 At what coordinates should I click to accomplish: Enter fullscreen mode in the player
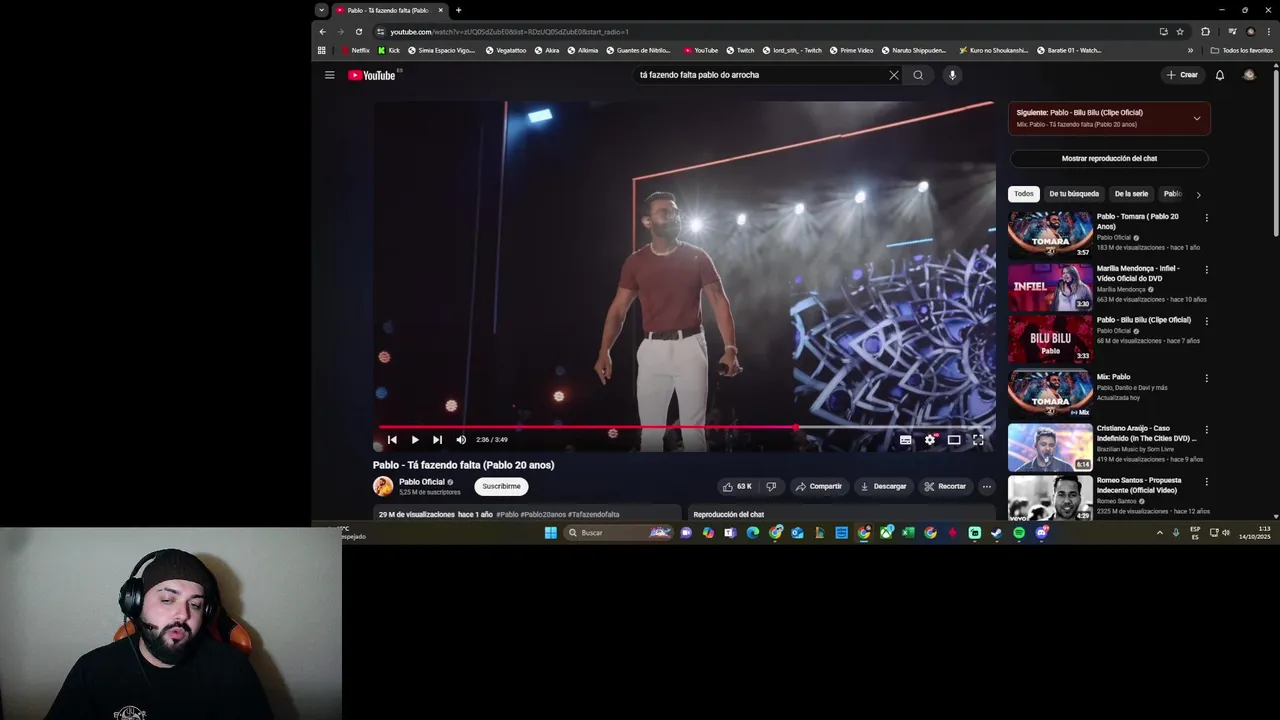(978, 440)
